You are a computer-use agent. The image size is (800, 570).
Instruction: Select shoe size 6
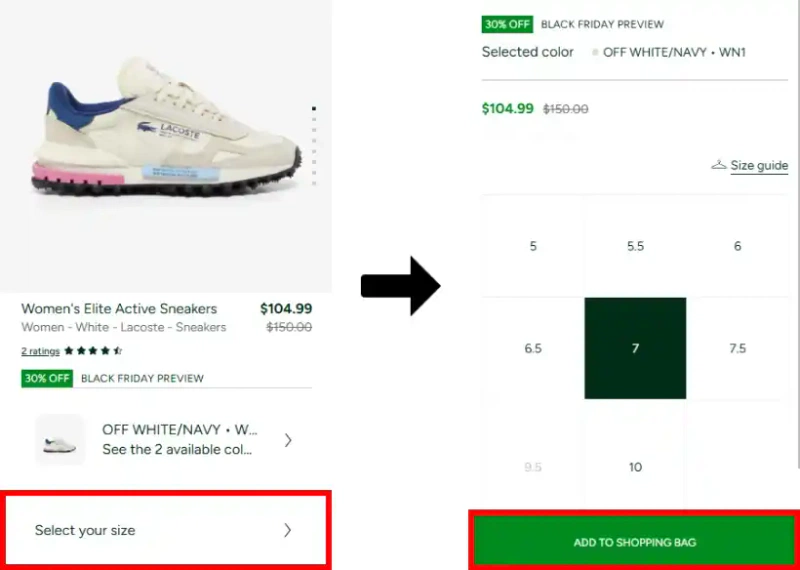tap(738, 246)
